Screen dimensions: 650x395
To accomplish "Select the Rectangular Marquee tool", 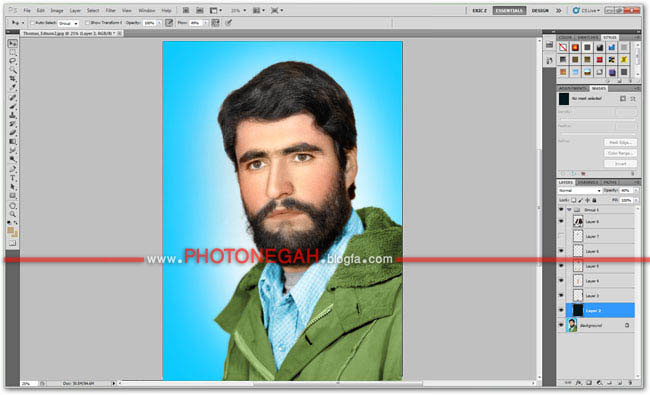I will (13, 52).
